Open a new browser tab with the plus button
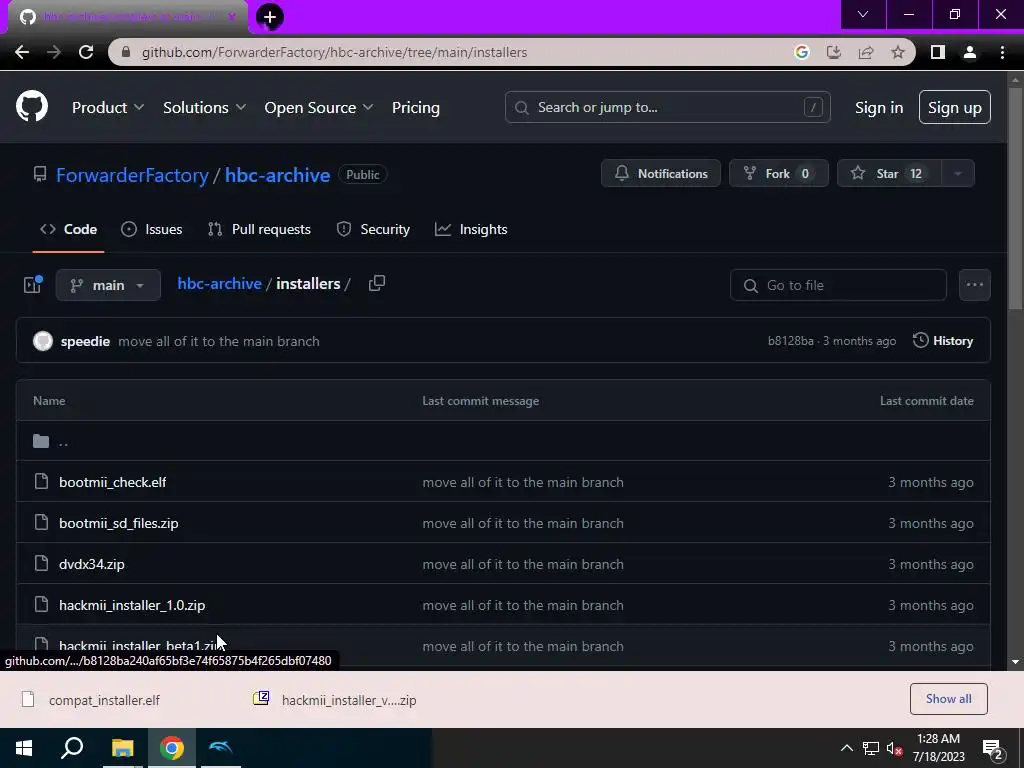This screenshot has height=768, width=1024. pos(269,16)
